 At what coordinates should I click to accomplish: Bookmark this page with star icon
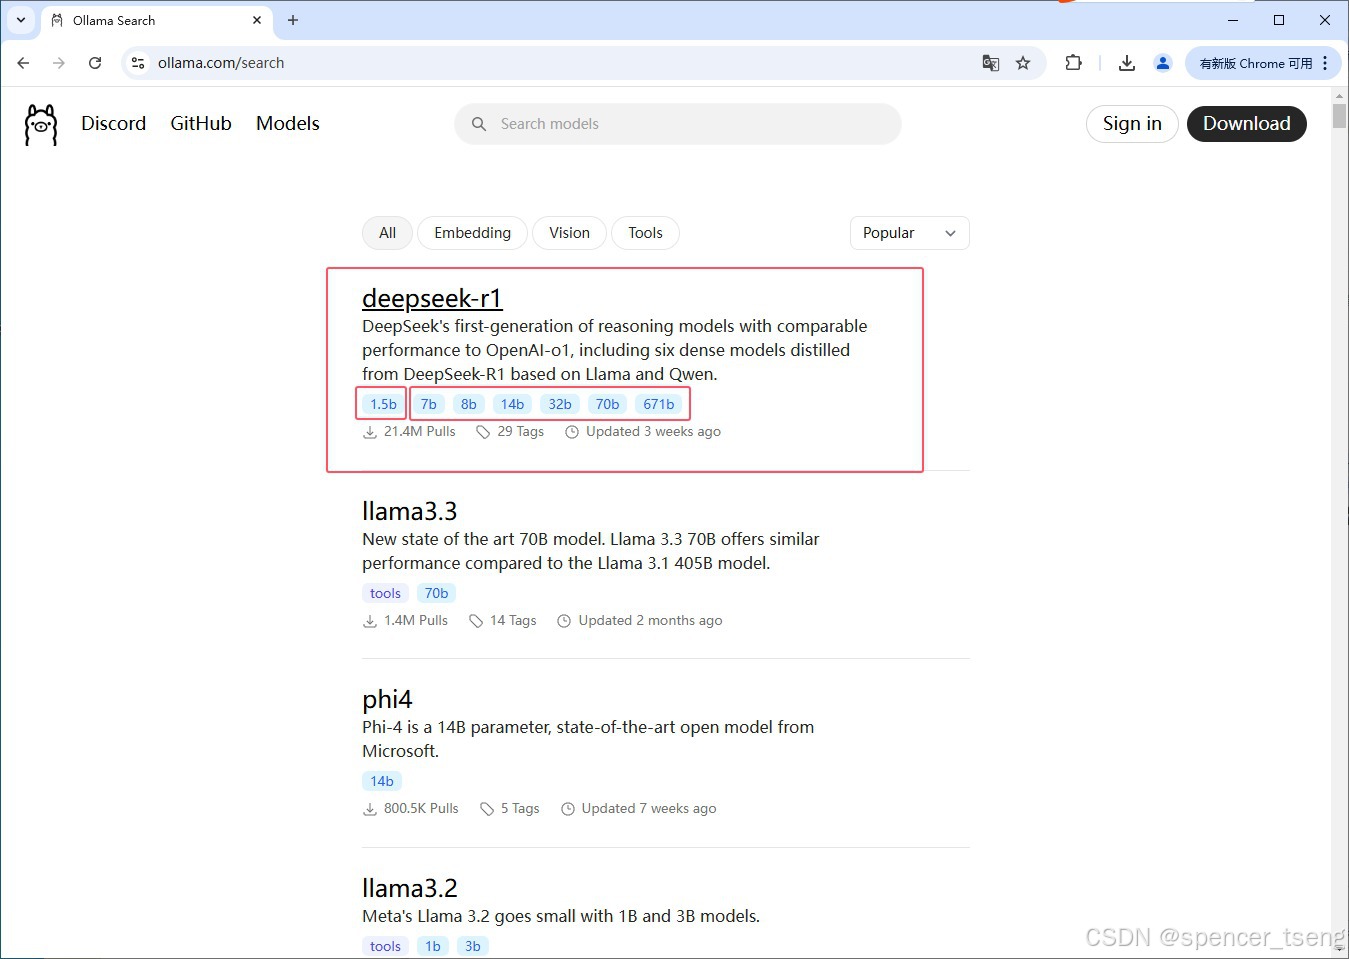point(1023,63)
